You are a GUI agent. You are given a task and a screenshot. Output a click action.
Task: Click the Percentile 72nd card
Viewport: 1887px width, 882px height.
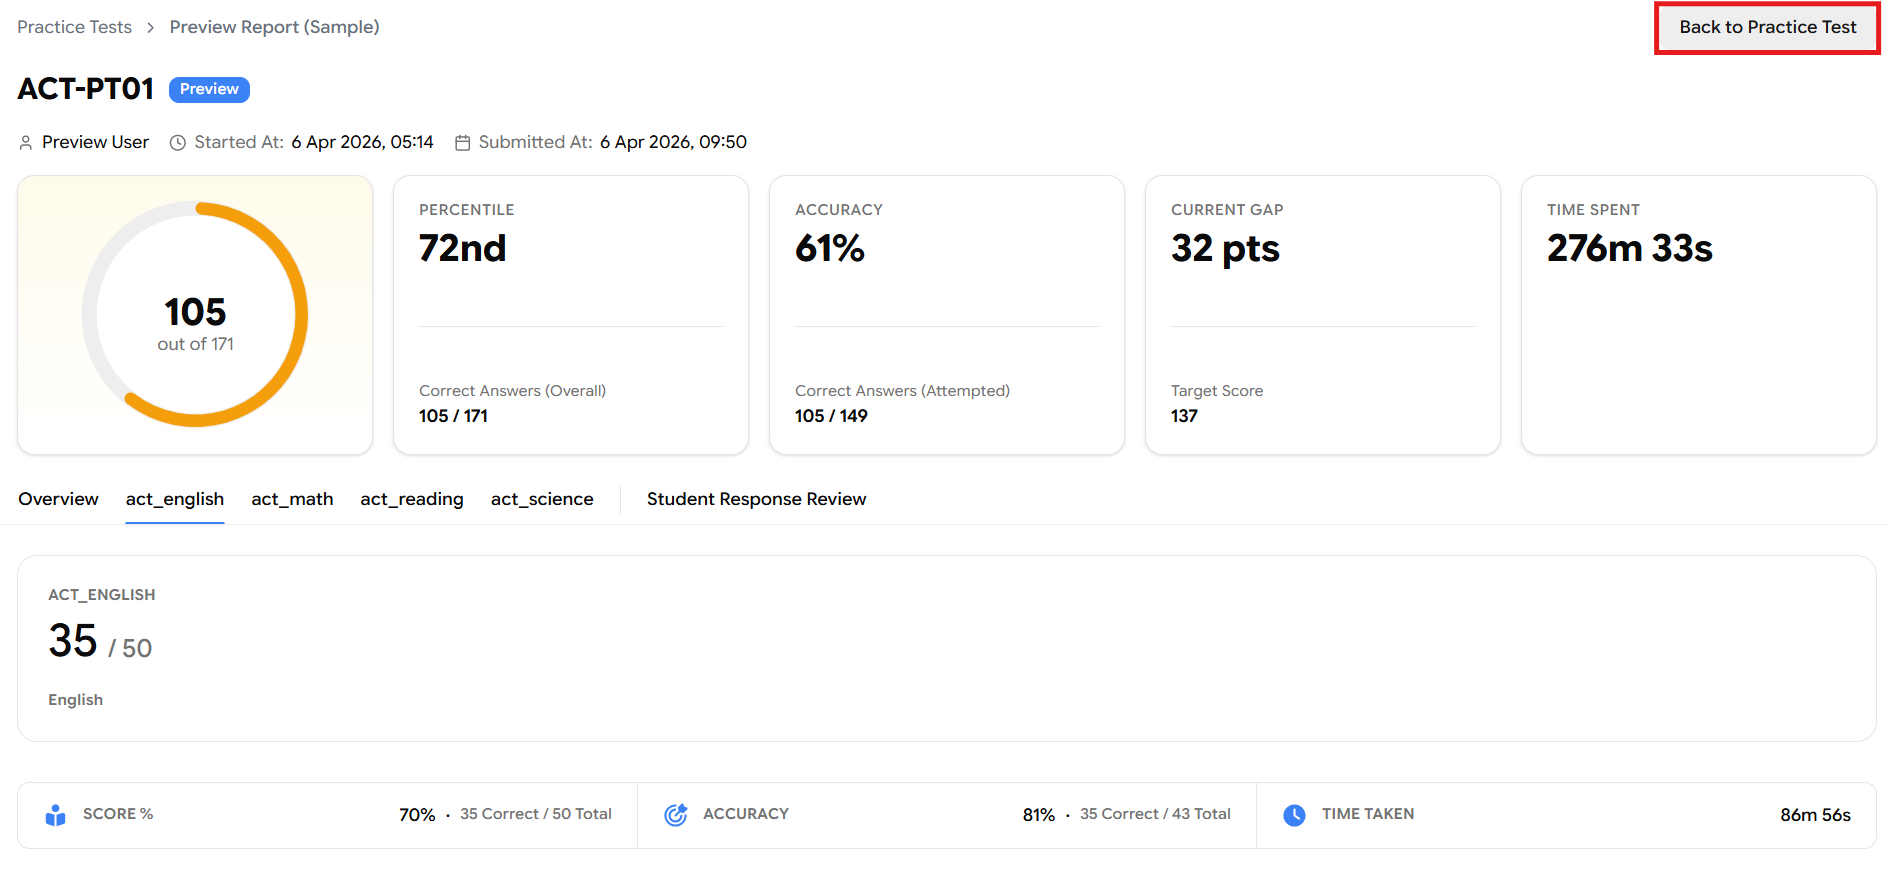click(x=570, y=314)
